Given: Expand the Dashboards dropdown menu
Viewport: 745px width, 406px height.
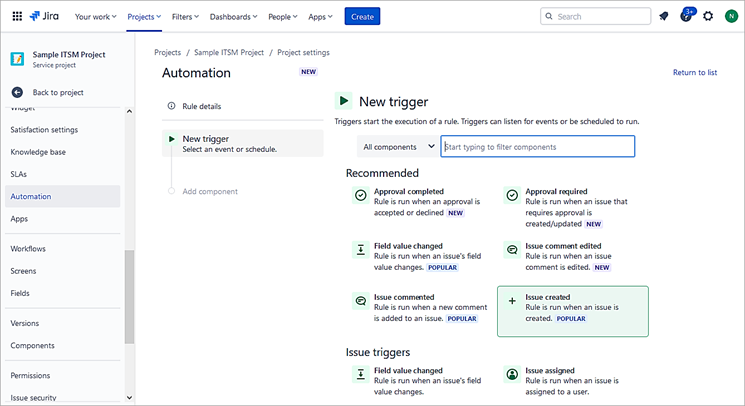Looking at the screenshot, I should 232,16.
